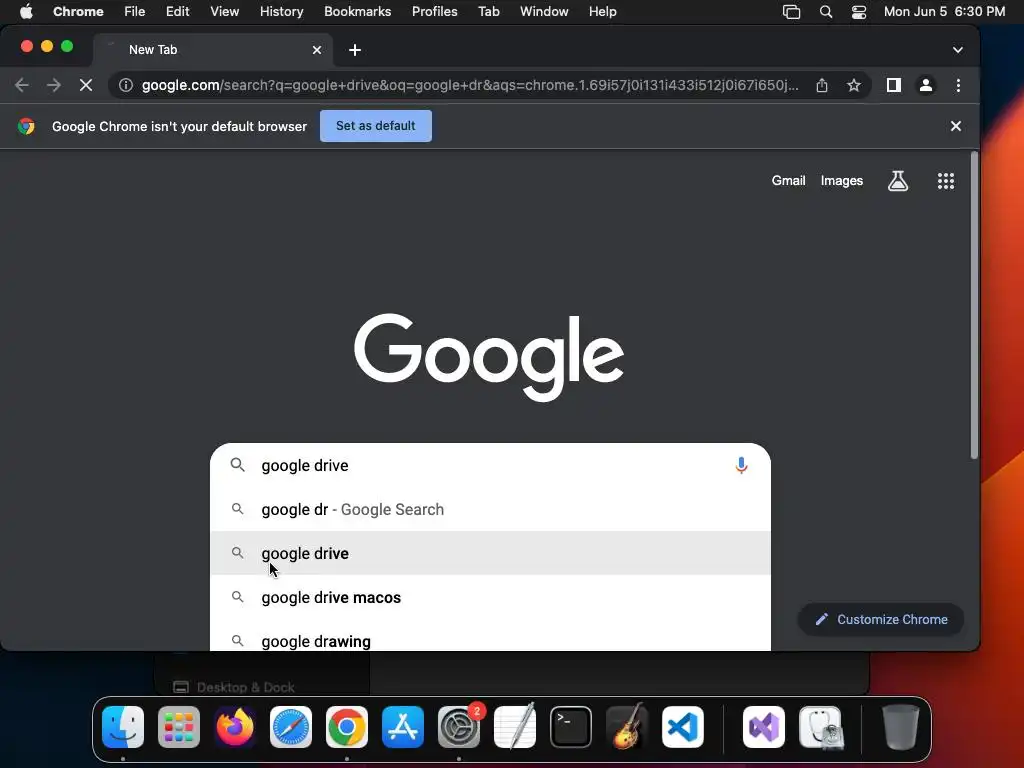
Task: Open Tab menu
Action: pyautogui.click(x=488, y=11)
